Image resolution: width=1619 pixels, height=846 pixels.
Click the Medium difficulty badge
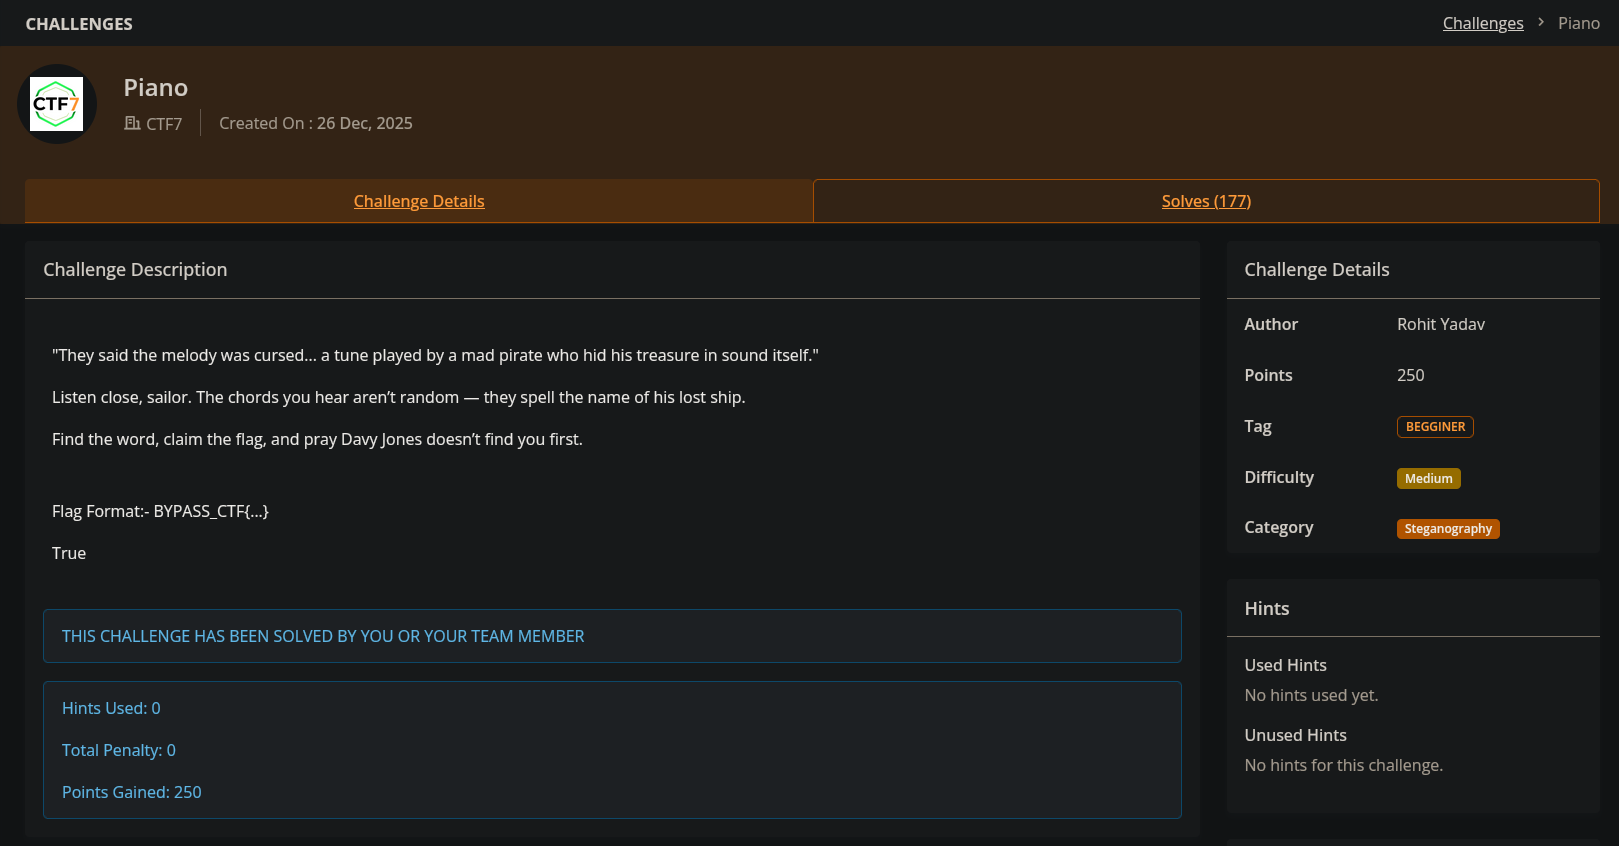[x=1428, y=478]
